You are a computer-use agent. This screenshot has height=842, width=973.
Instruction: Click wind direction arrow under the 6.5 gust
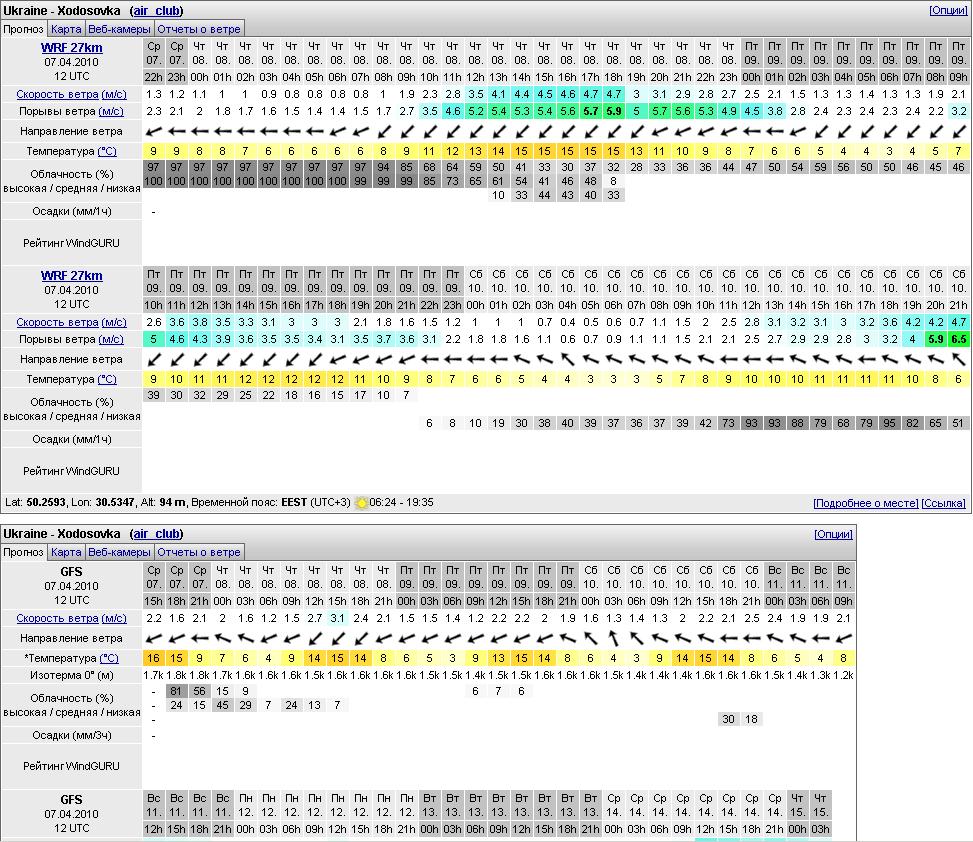pos(958,359)
